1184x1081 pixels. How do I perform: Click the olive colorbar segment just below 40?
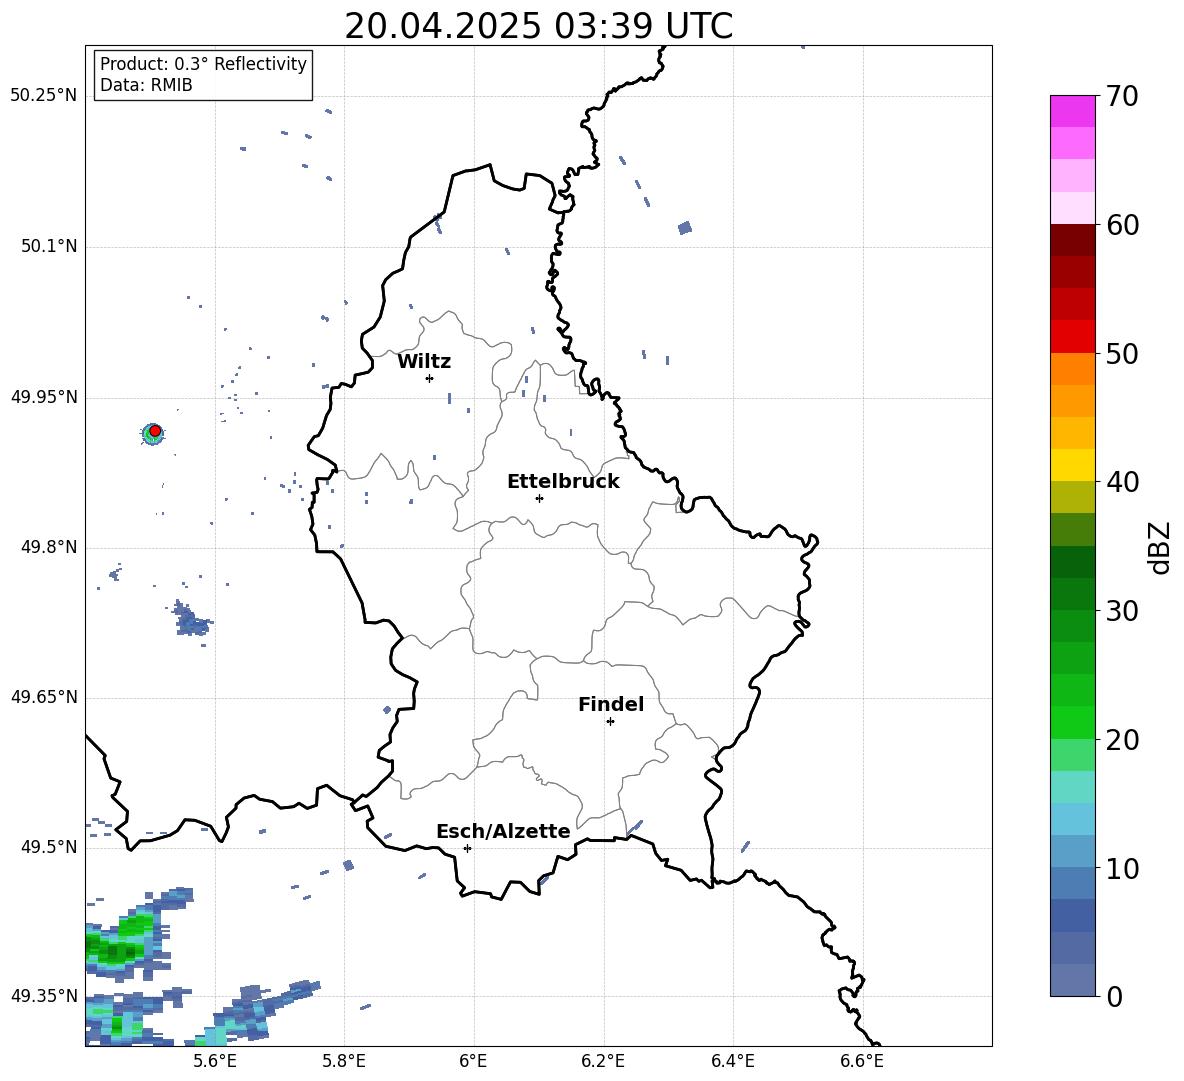1072,497
